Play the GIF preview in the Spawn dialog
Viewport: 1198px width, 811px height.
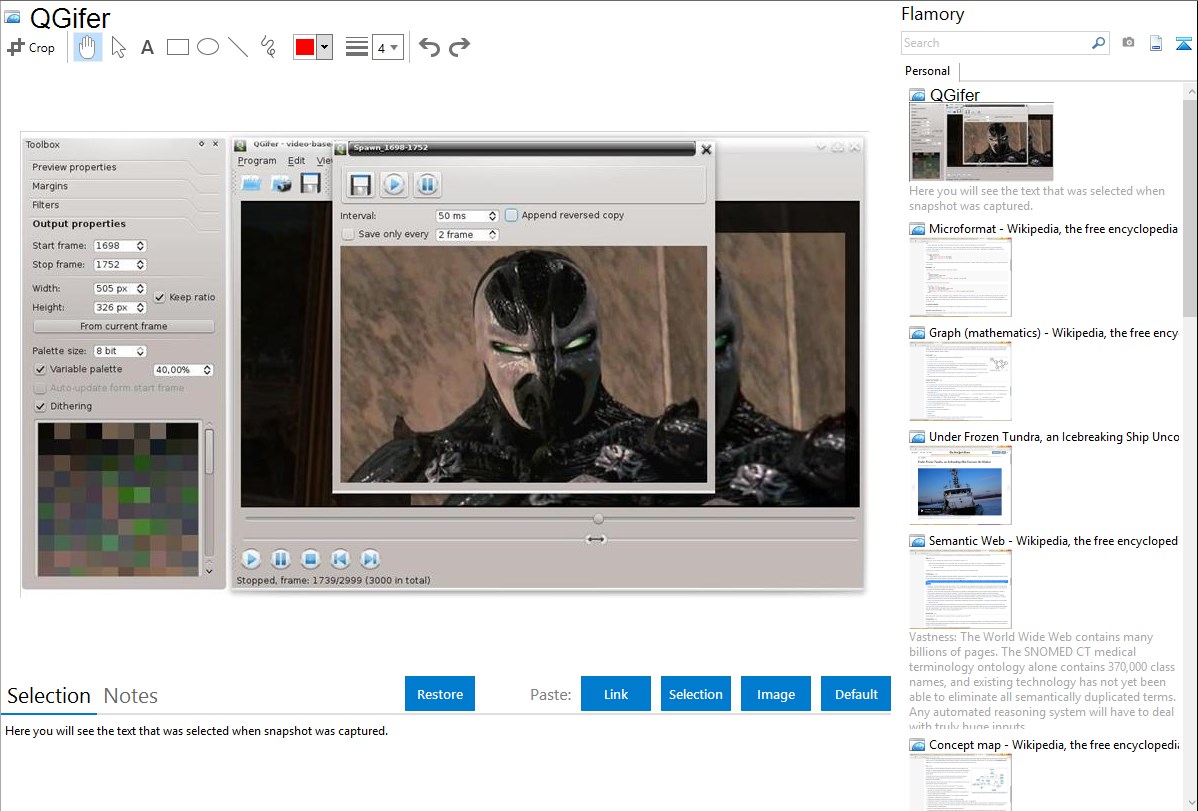tap(394, 184)
